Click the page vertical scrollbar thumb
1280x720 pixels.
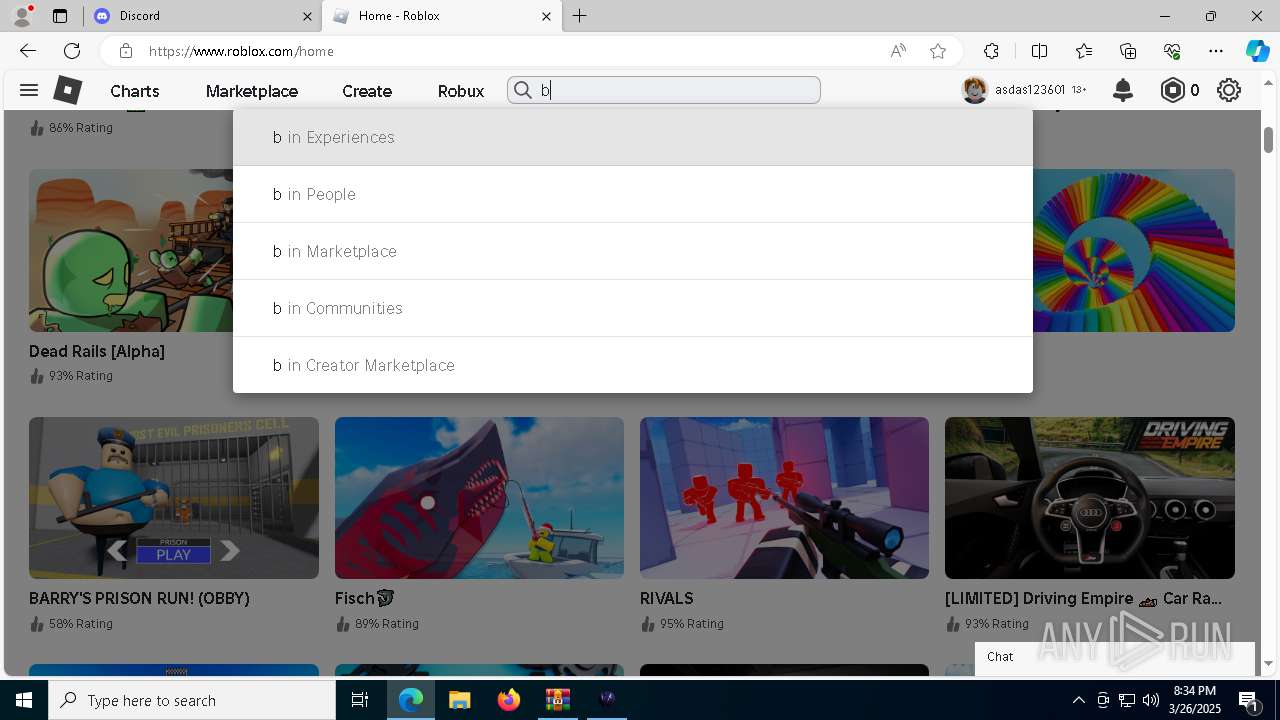[1268, 140]
